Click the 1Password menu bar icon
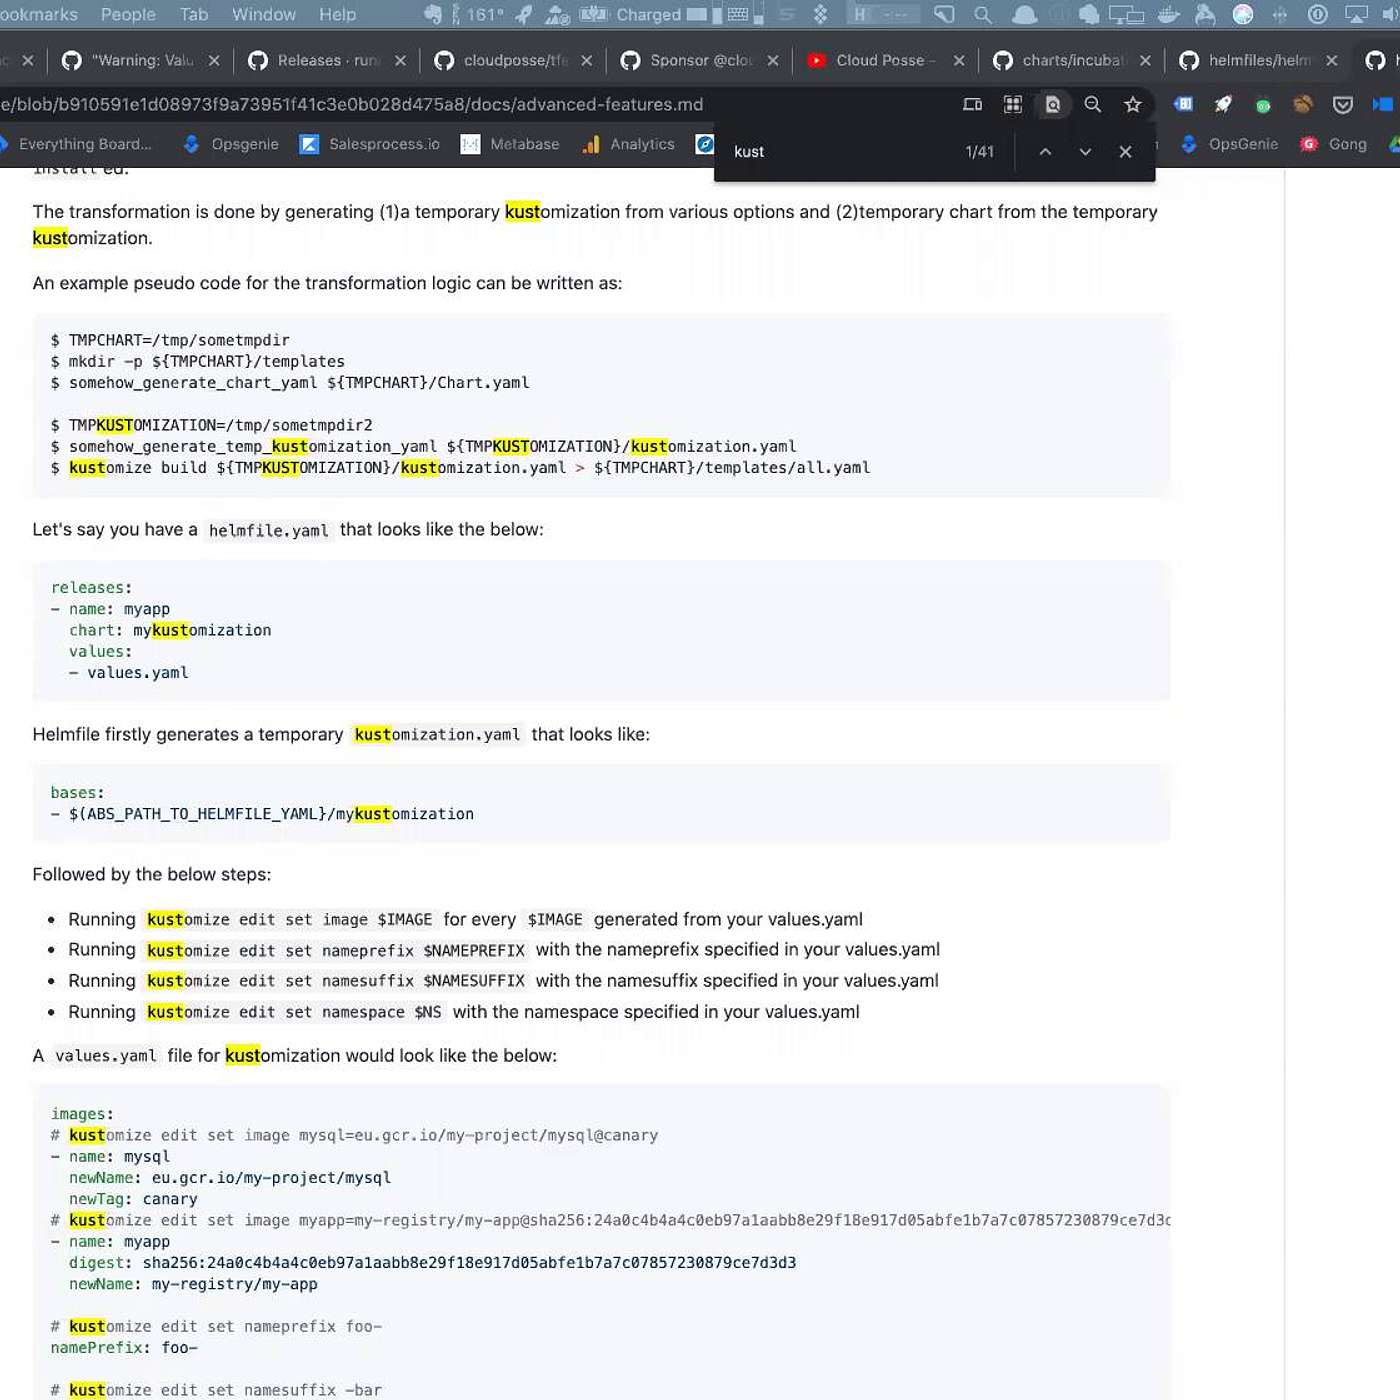Screen dimensions: 1400x1400 [1318, 14]
